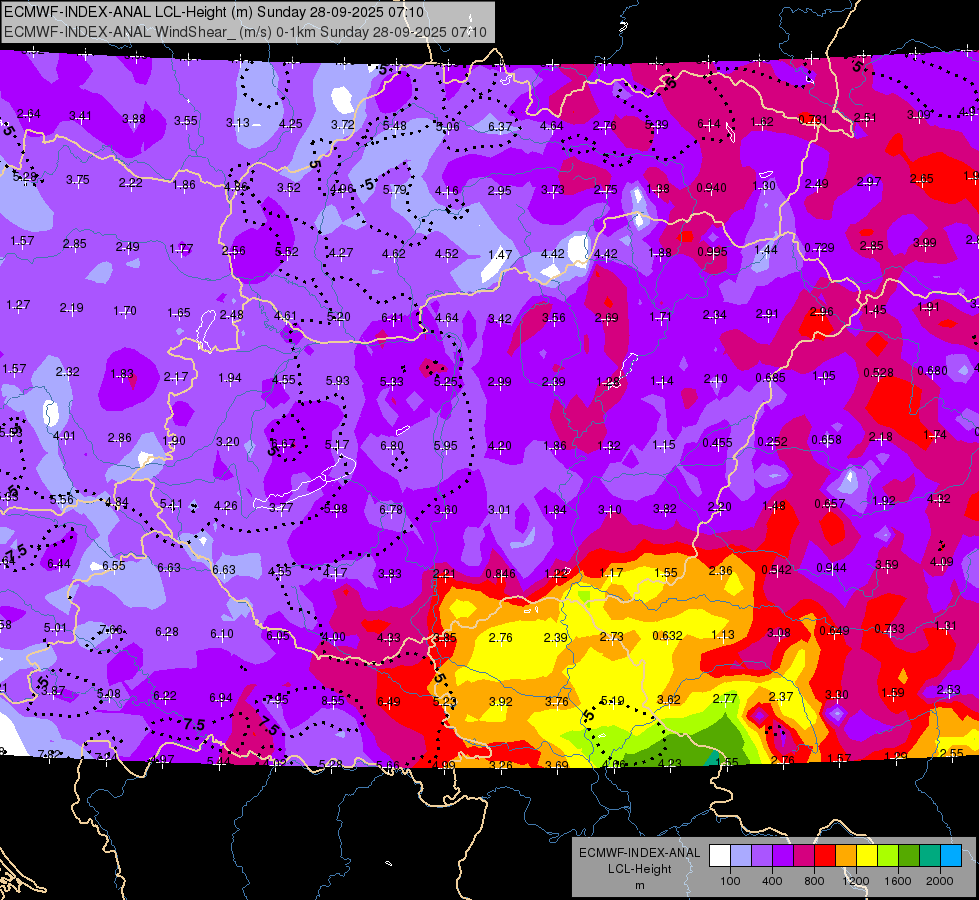This screenshot has height=900, width=979.
Task: Click wind shear value 8.55
Action: 333,701
